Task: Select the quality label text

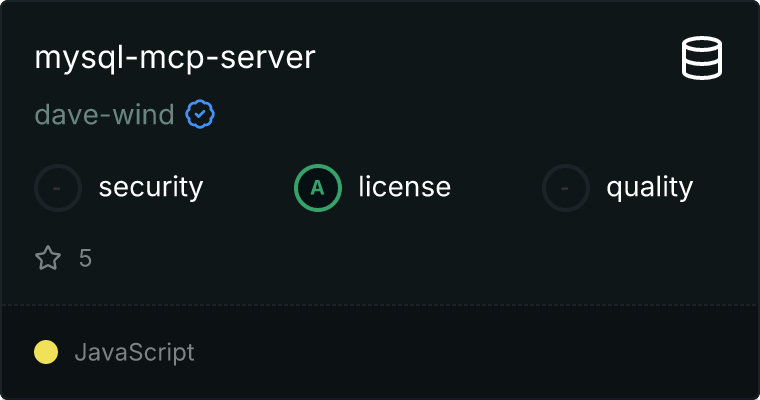Action: tap(649, 187)
